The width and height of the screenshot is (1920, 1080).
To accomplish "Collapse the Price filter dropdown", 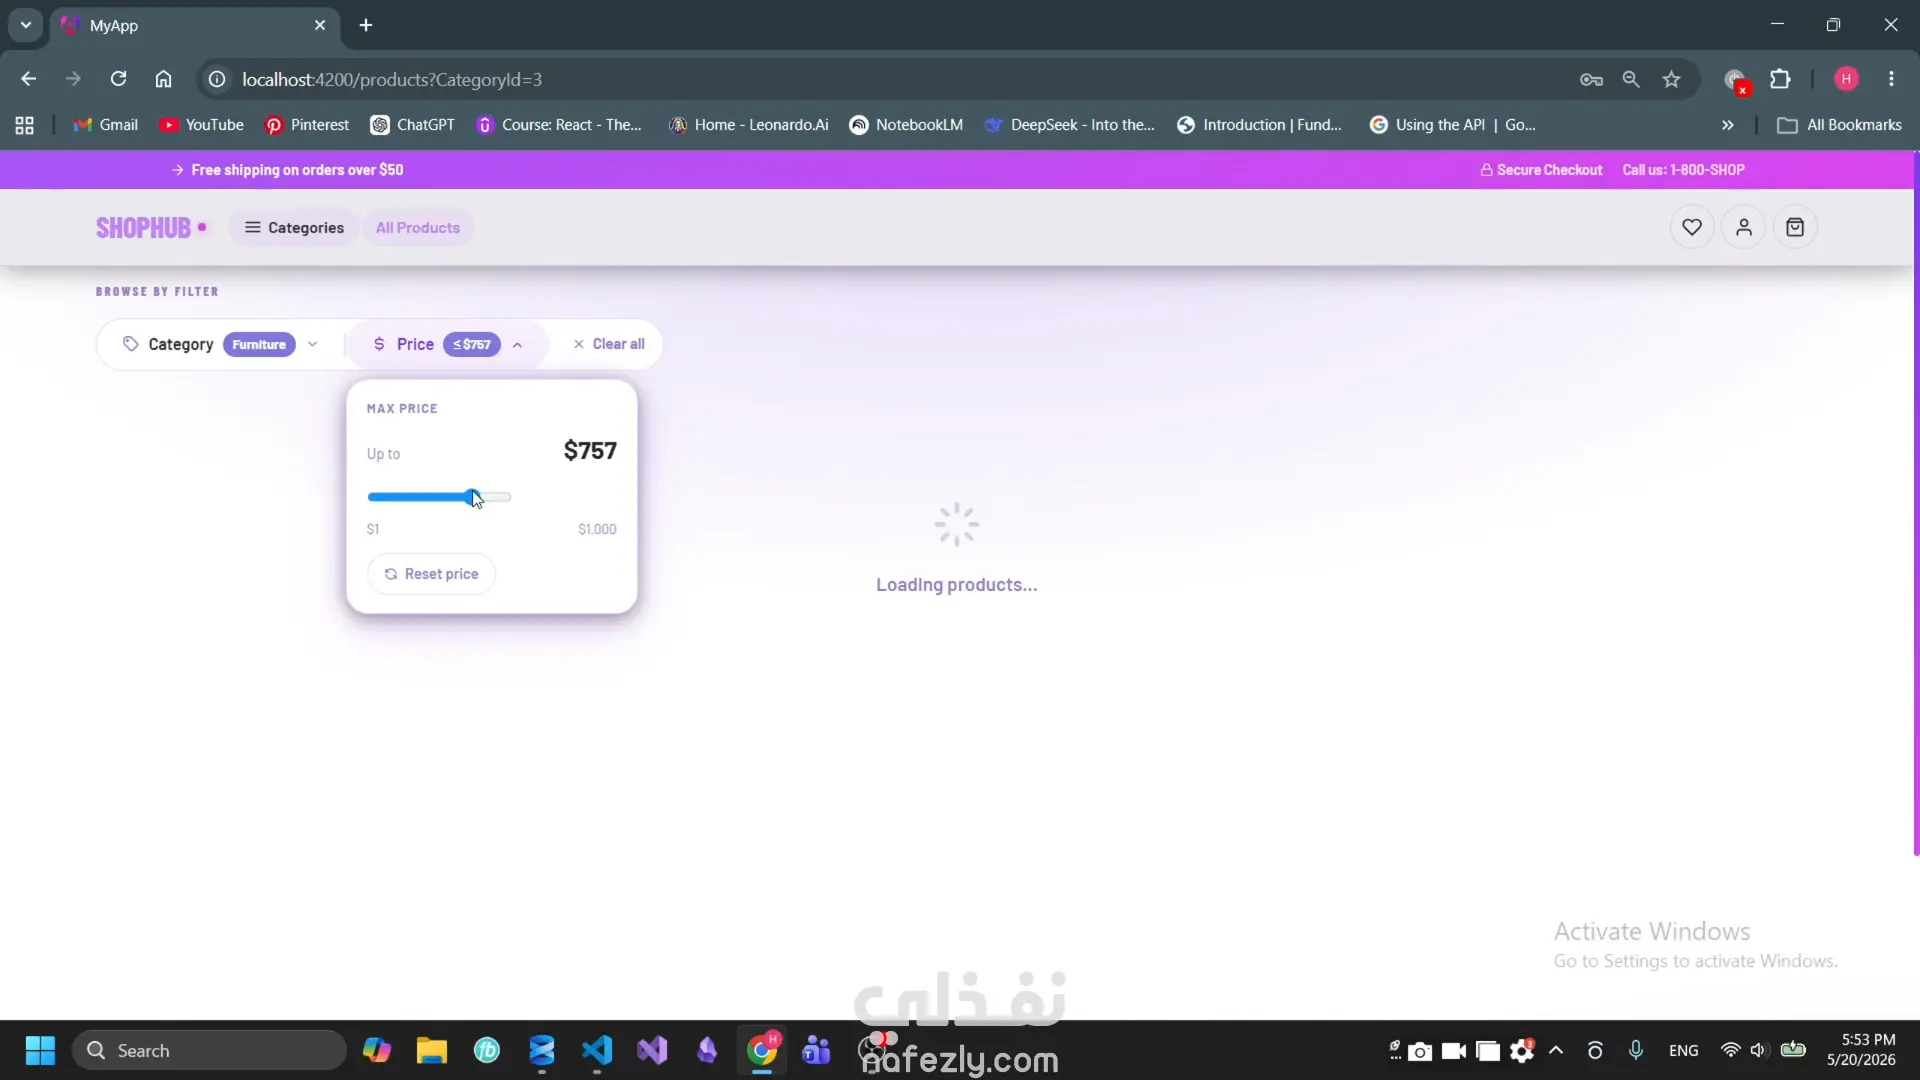I will click(x=517, y=345).
